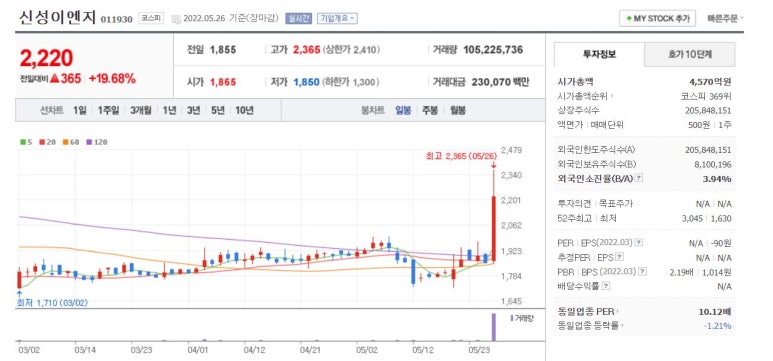Select the 5년 line chart range
Viewport: 773px width, 361px height.
pos(217,110)
